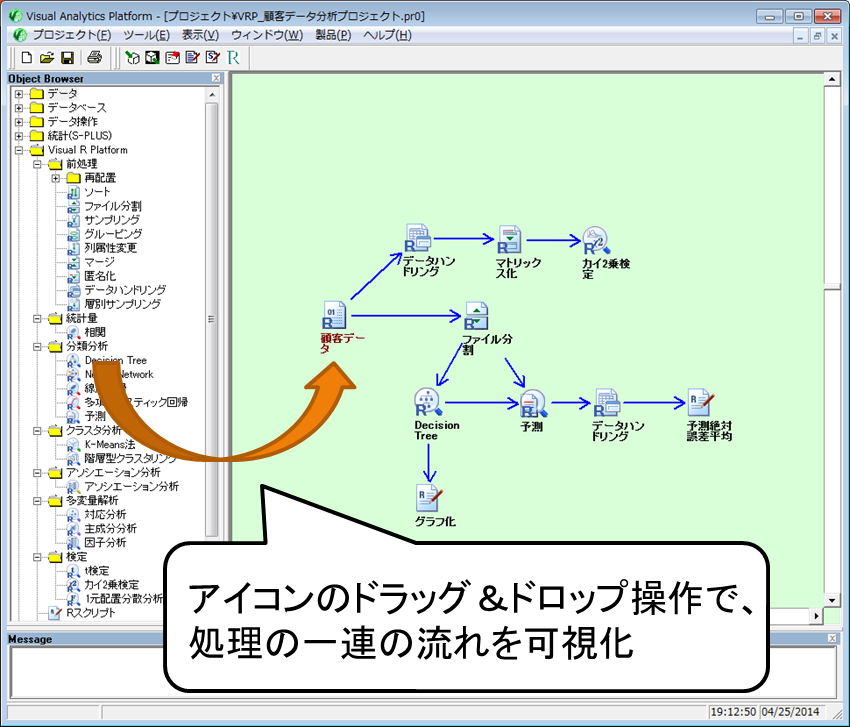This screenshot has width=850, height=727.
Task: Open the 表示(V) menu
Action: tap(200, 35)
